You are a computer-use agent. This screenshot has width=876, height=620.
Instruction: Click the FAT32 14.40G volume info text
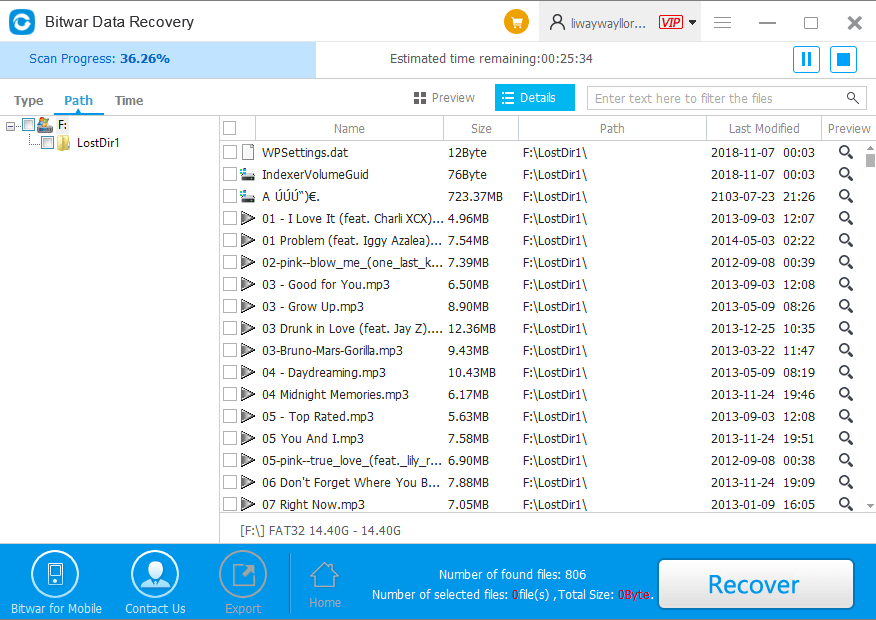tap(321, 531)
